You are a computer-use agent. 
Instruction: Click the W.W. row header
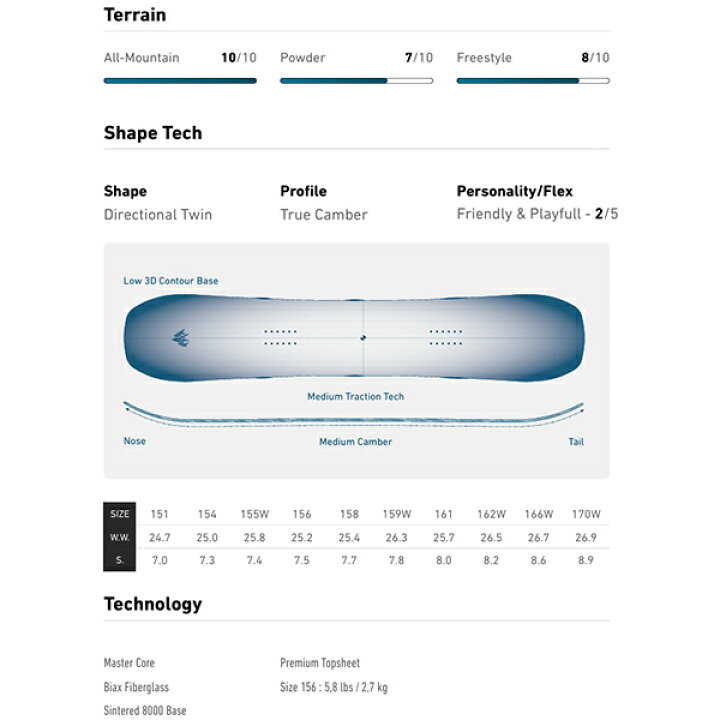119,537
